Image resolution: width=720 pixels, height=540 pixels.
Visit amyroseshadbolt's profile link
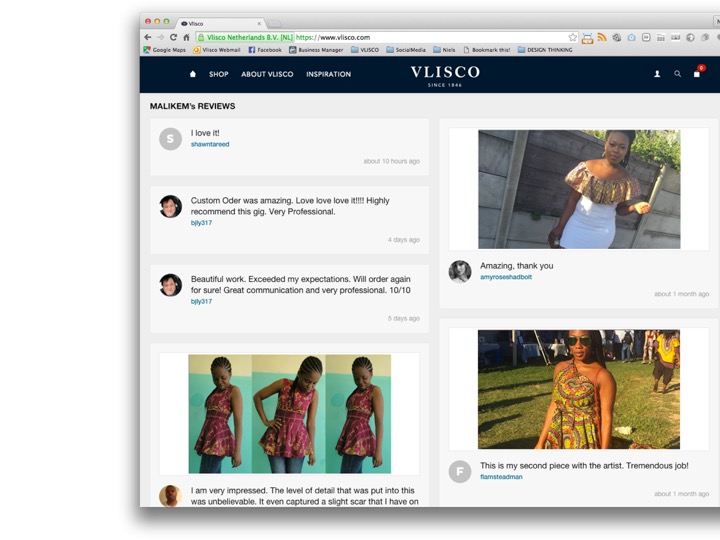(x=506, y=277)
